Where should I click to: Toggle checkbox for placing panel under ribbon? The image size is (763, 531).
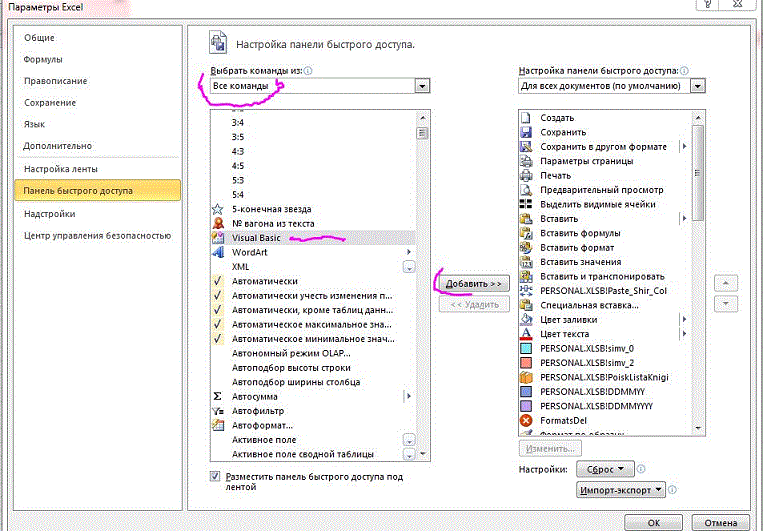[x=216, y=477]
